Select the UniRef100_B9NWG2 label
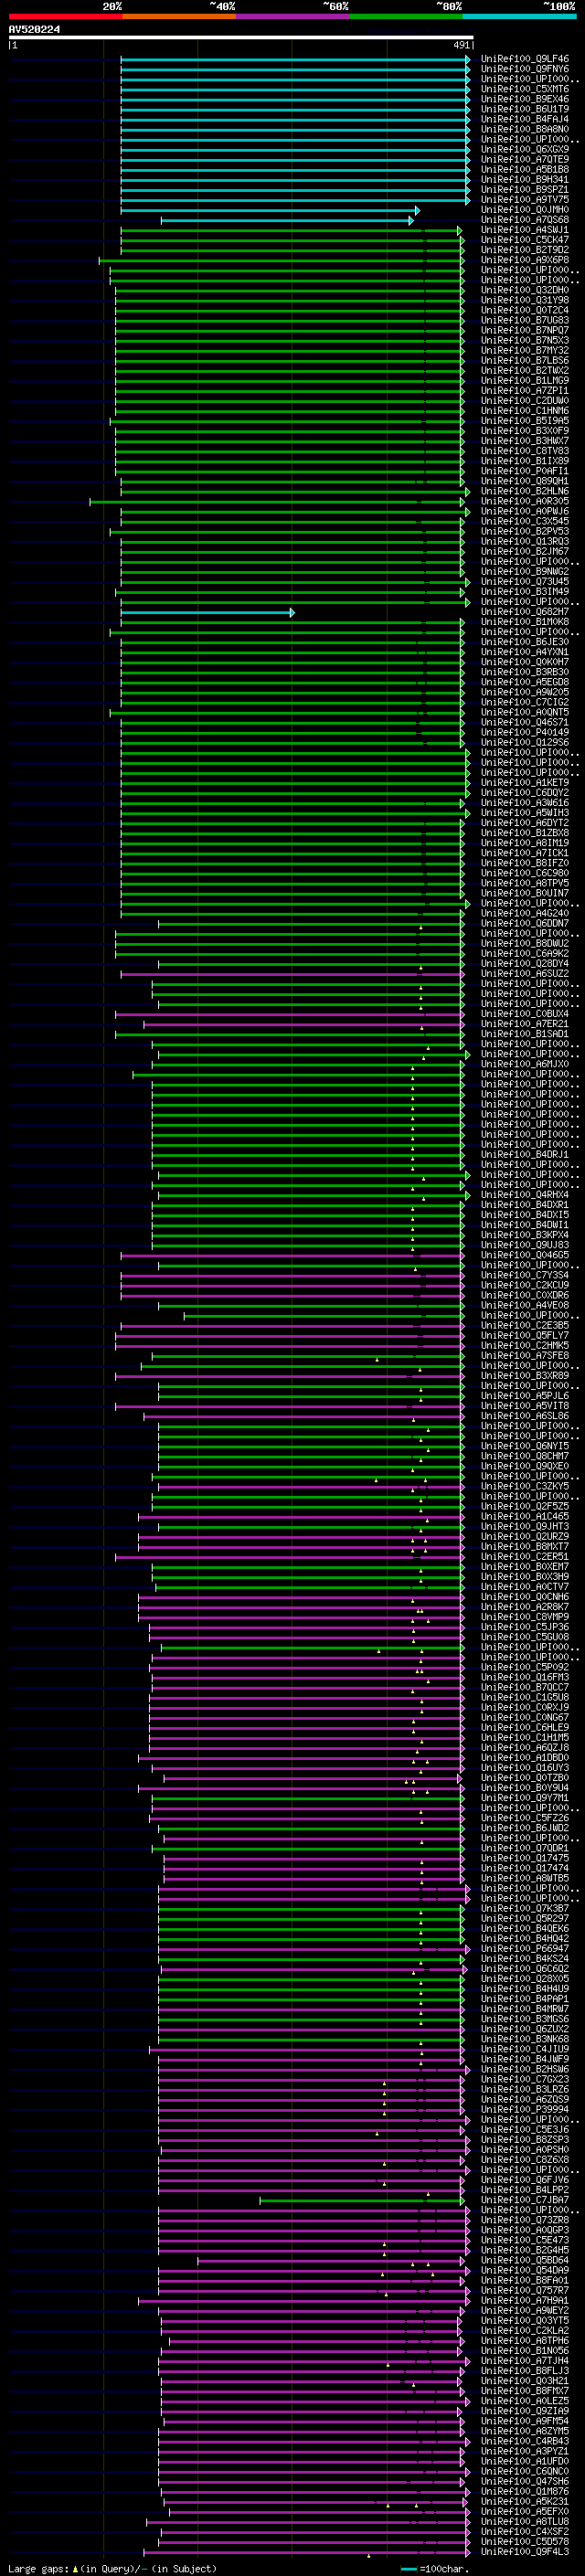This screenshot has width=585, height=2576. click(x=525, y=571)
